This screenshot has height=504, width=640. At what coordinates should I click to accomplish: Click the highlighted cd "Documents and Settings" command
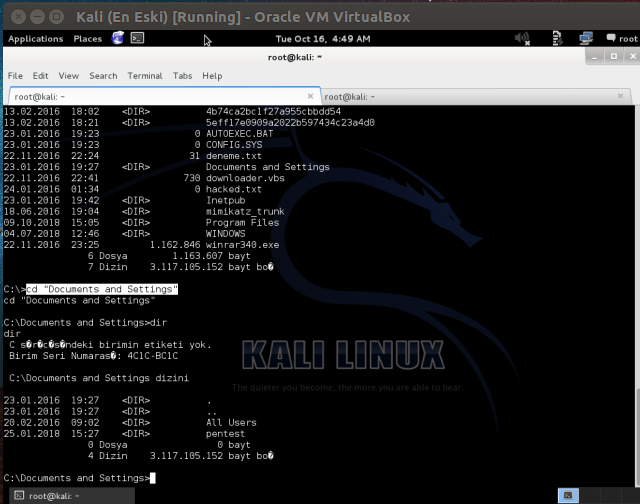[102, 289]
